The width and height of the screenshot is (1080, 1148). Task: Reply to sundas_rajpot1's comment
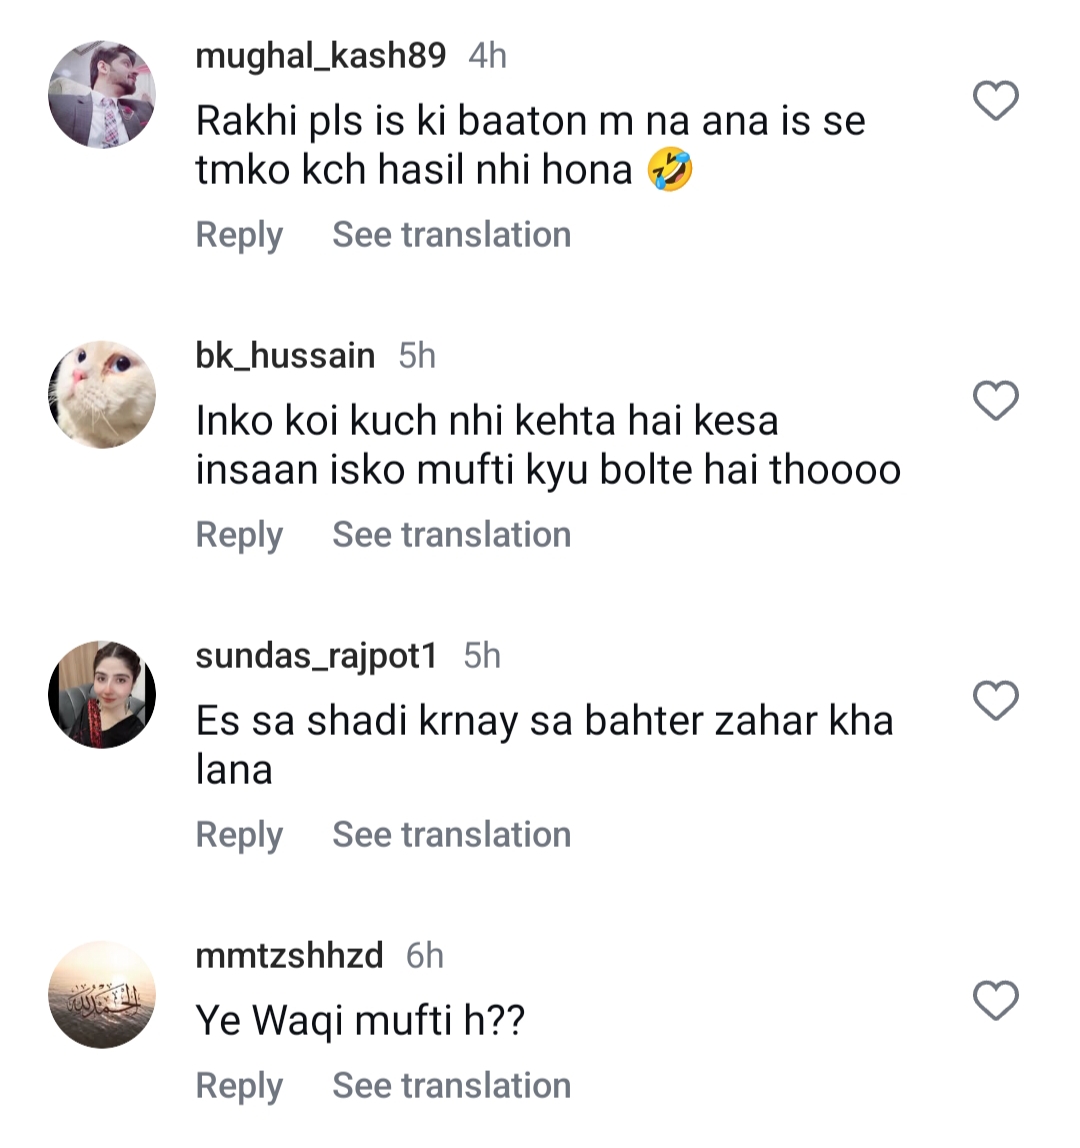point(239,834)
